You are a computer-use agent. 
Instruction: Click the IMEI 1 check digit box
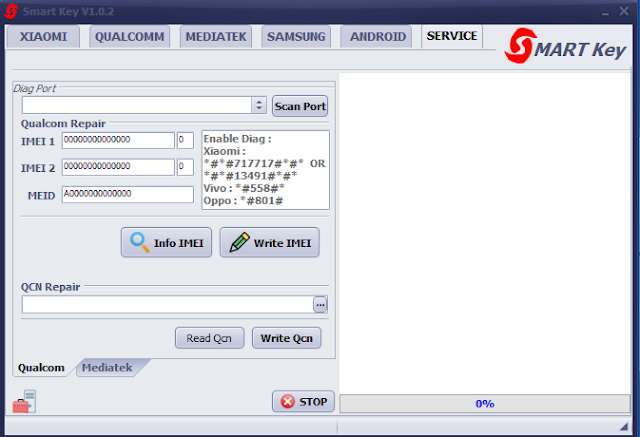(185, 140)
